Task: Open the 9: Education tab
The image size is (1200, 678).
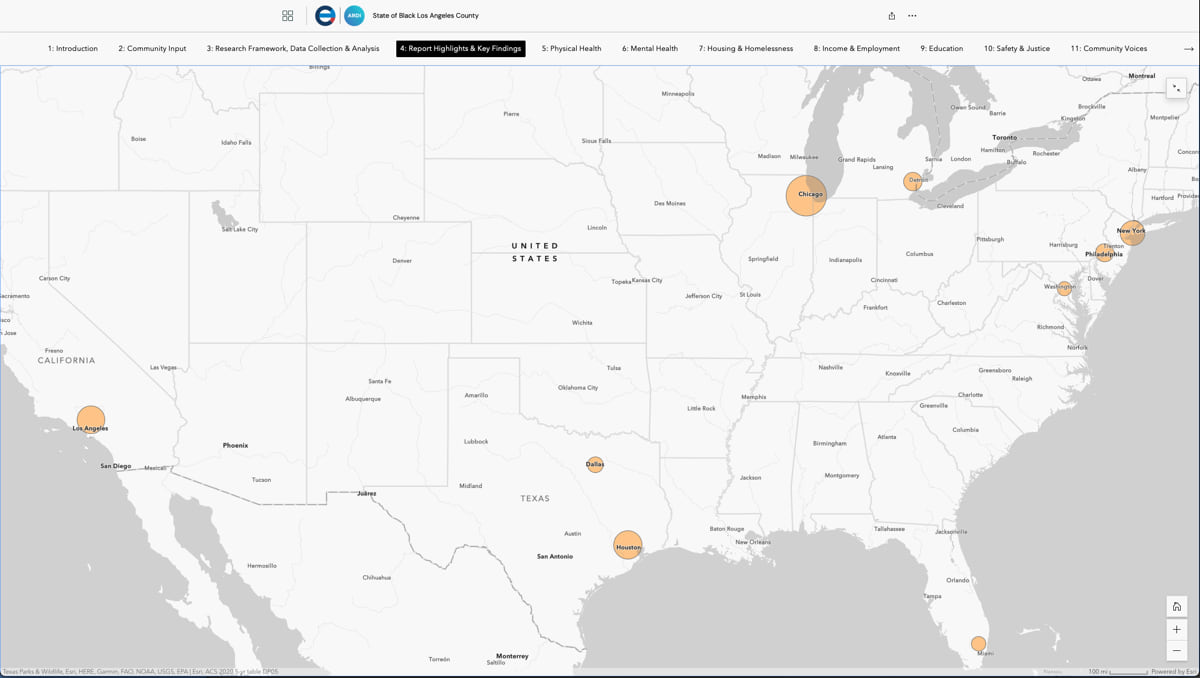Action: click(x=942, y=48)
